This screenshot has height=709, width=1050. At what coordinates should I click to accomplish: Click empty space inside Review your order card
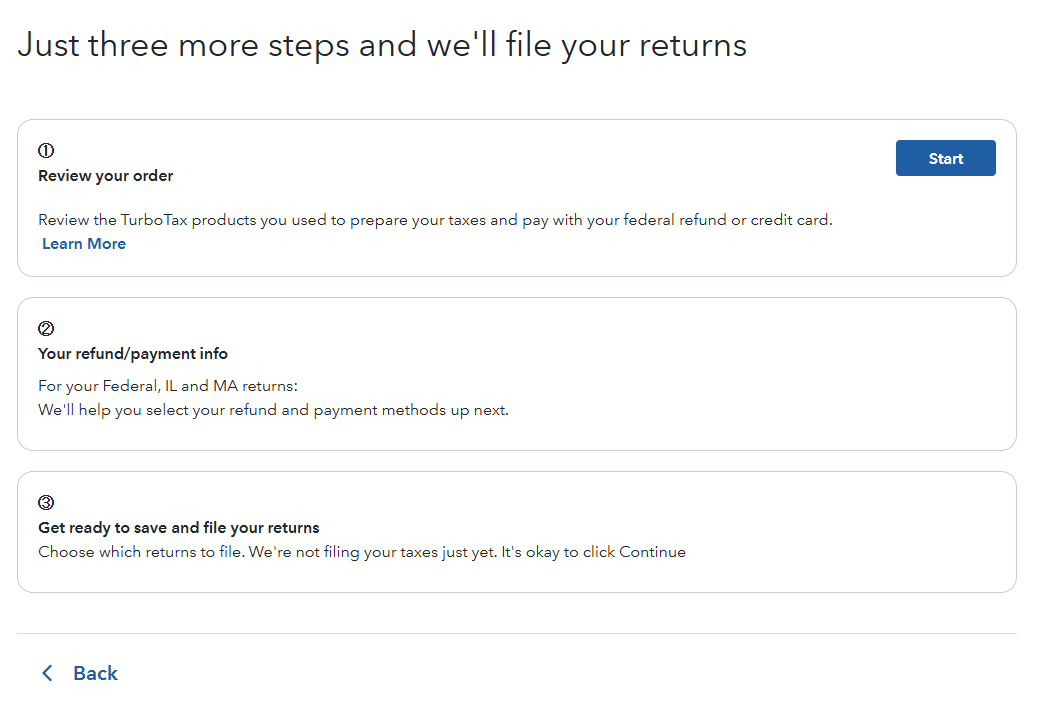600,170
